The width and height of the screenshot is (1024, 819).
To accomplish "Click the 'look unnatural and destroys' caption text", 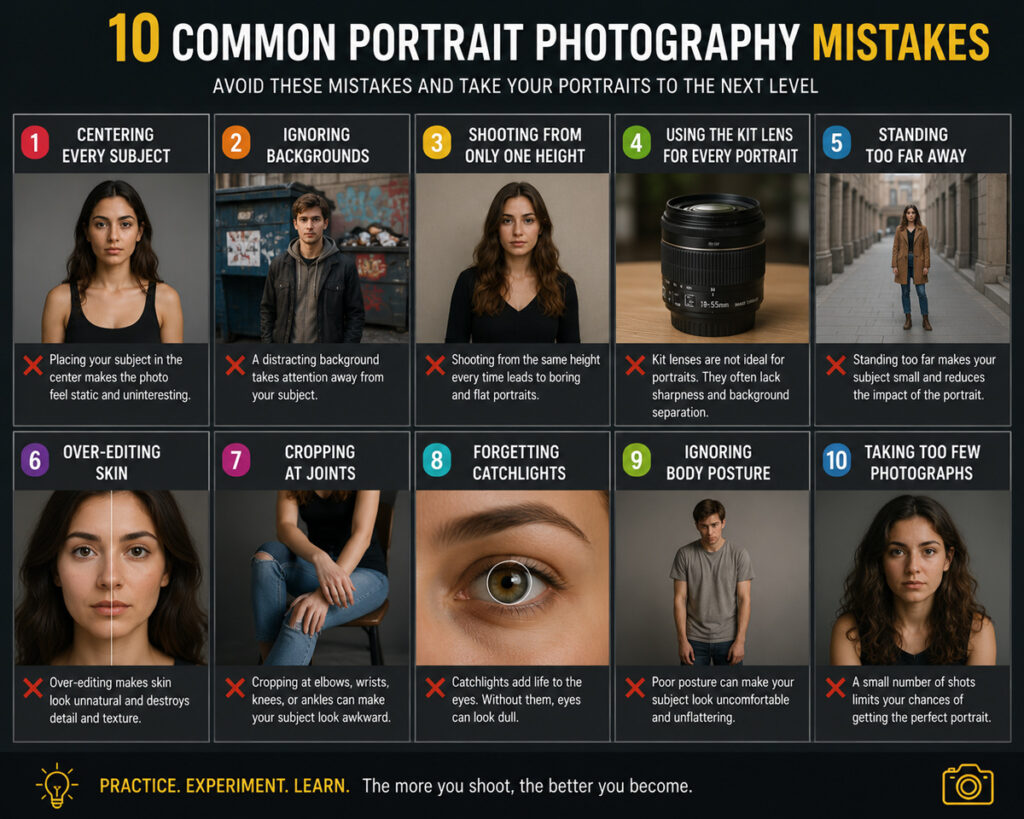I will tap(120, 701).
